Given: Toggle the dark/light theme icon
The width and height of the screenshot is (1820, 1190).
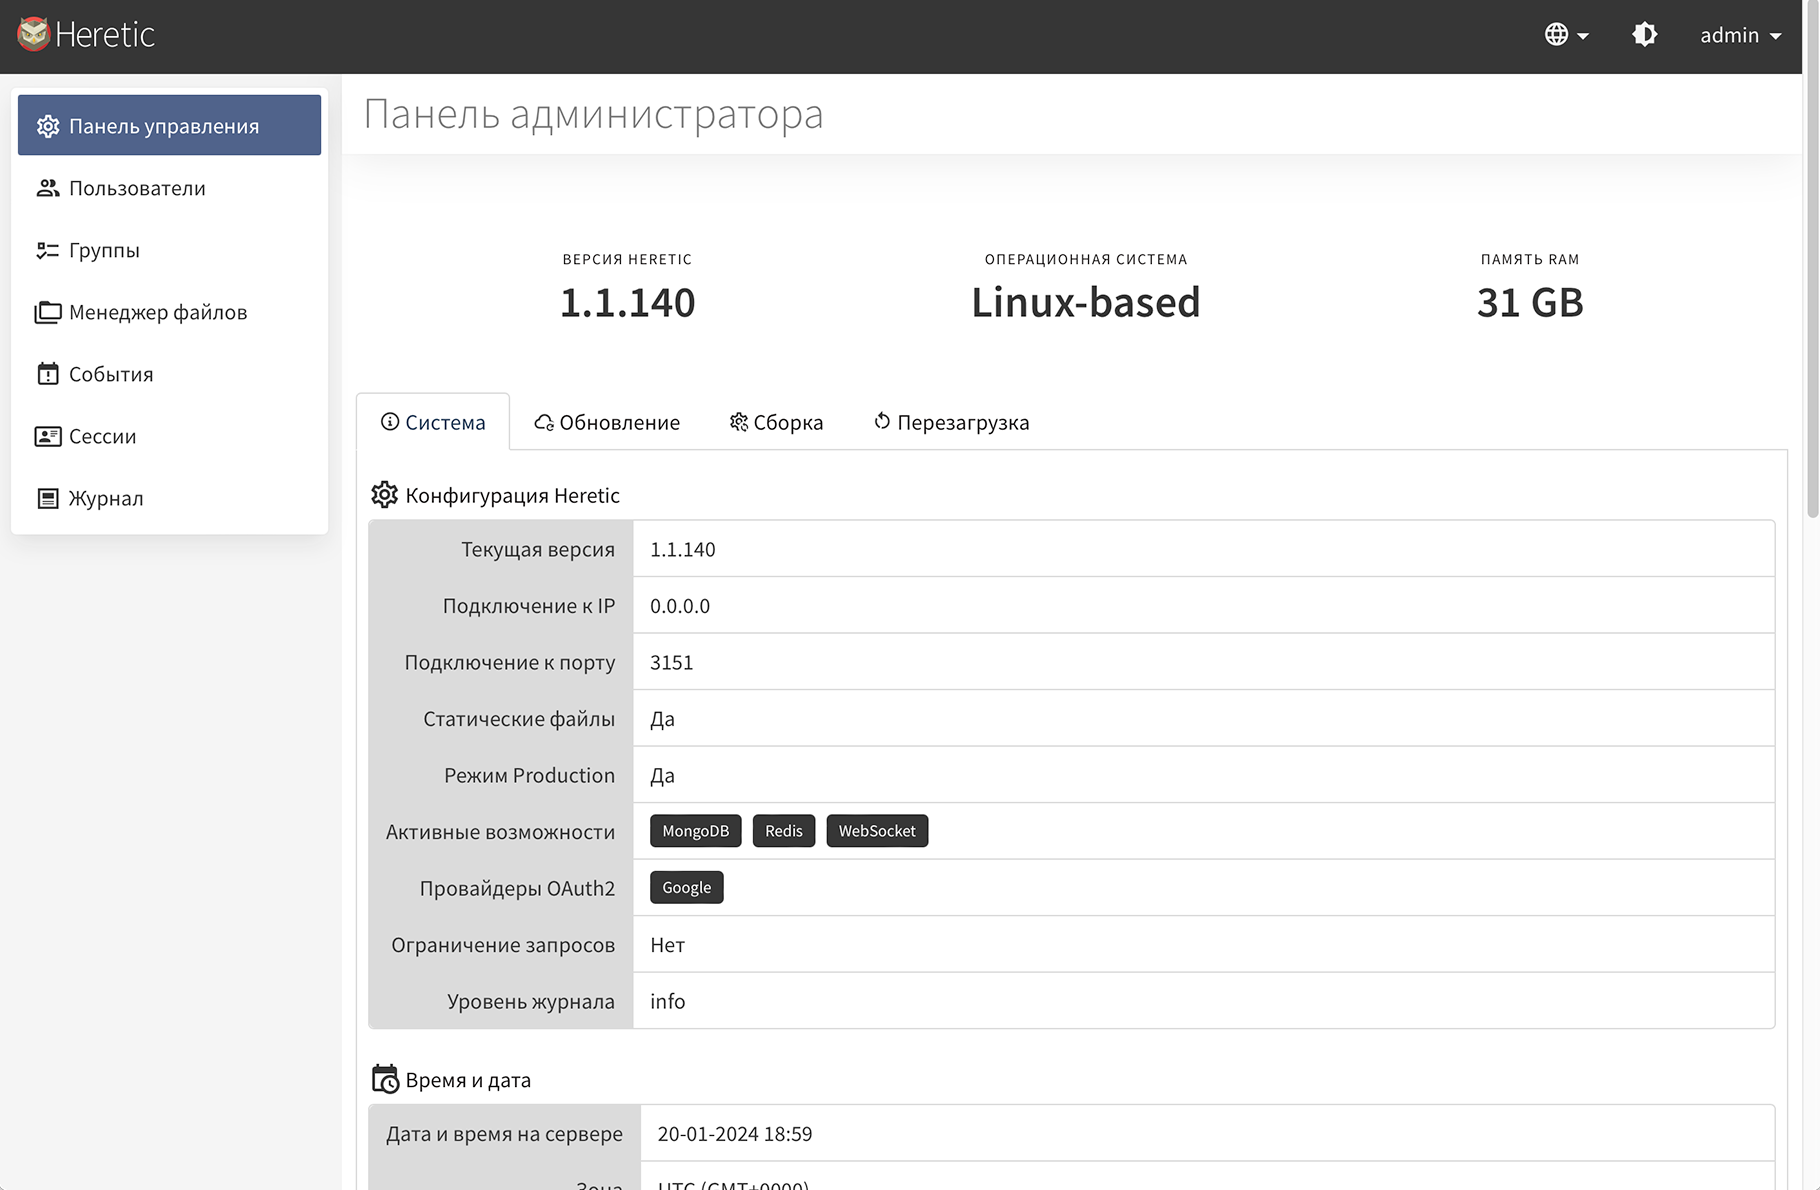Looking at the screenshot, I should coord(1644,35).
